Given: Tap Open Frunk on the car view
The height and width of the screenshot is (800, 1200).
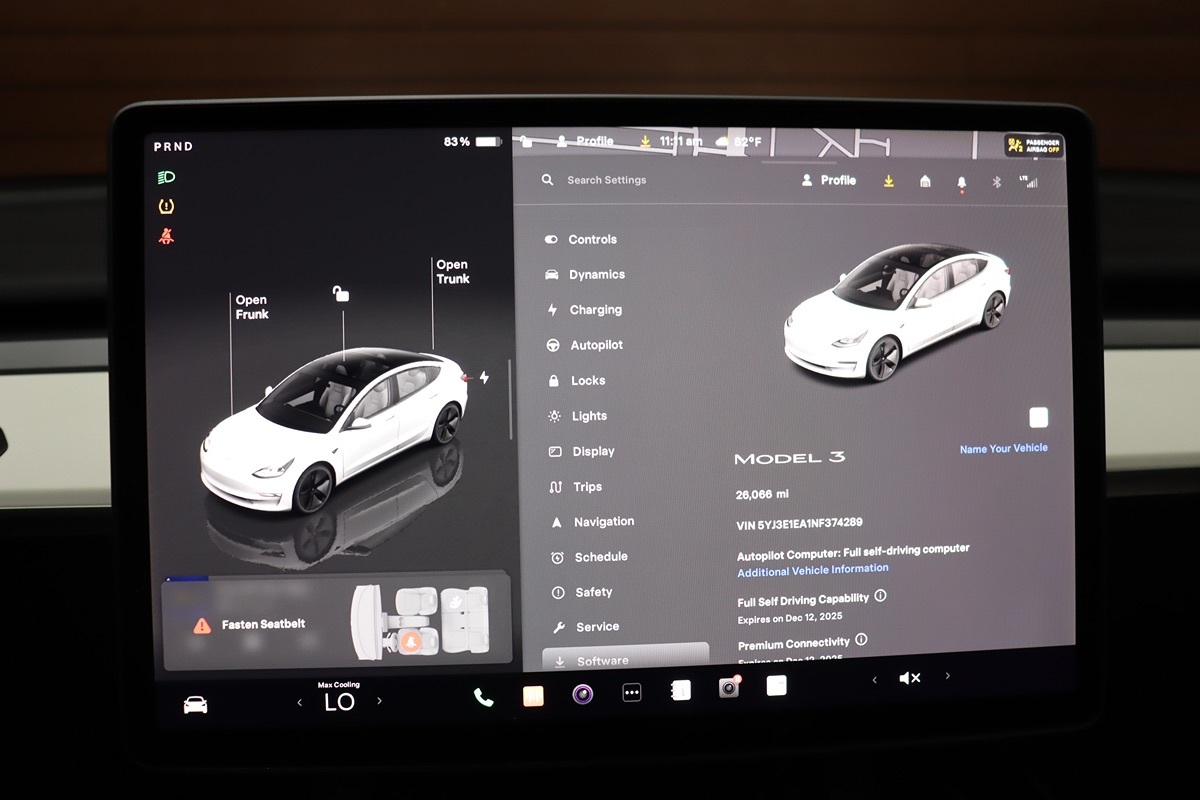Looking at the screenshot, I should (251, 307).
